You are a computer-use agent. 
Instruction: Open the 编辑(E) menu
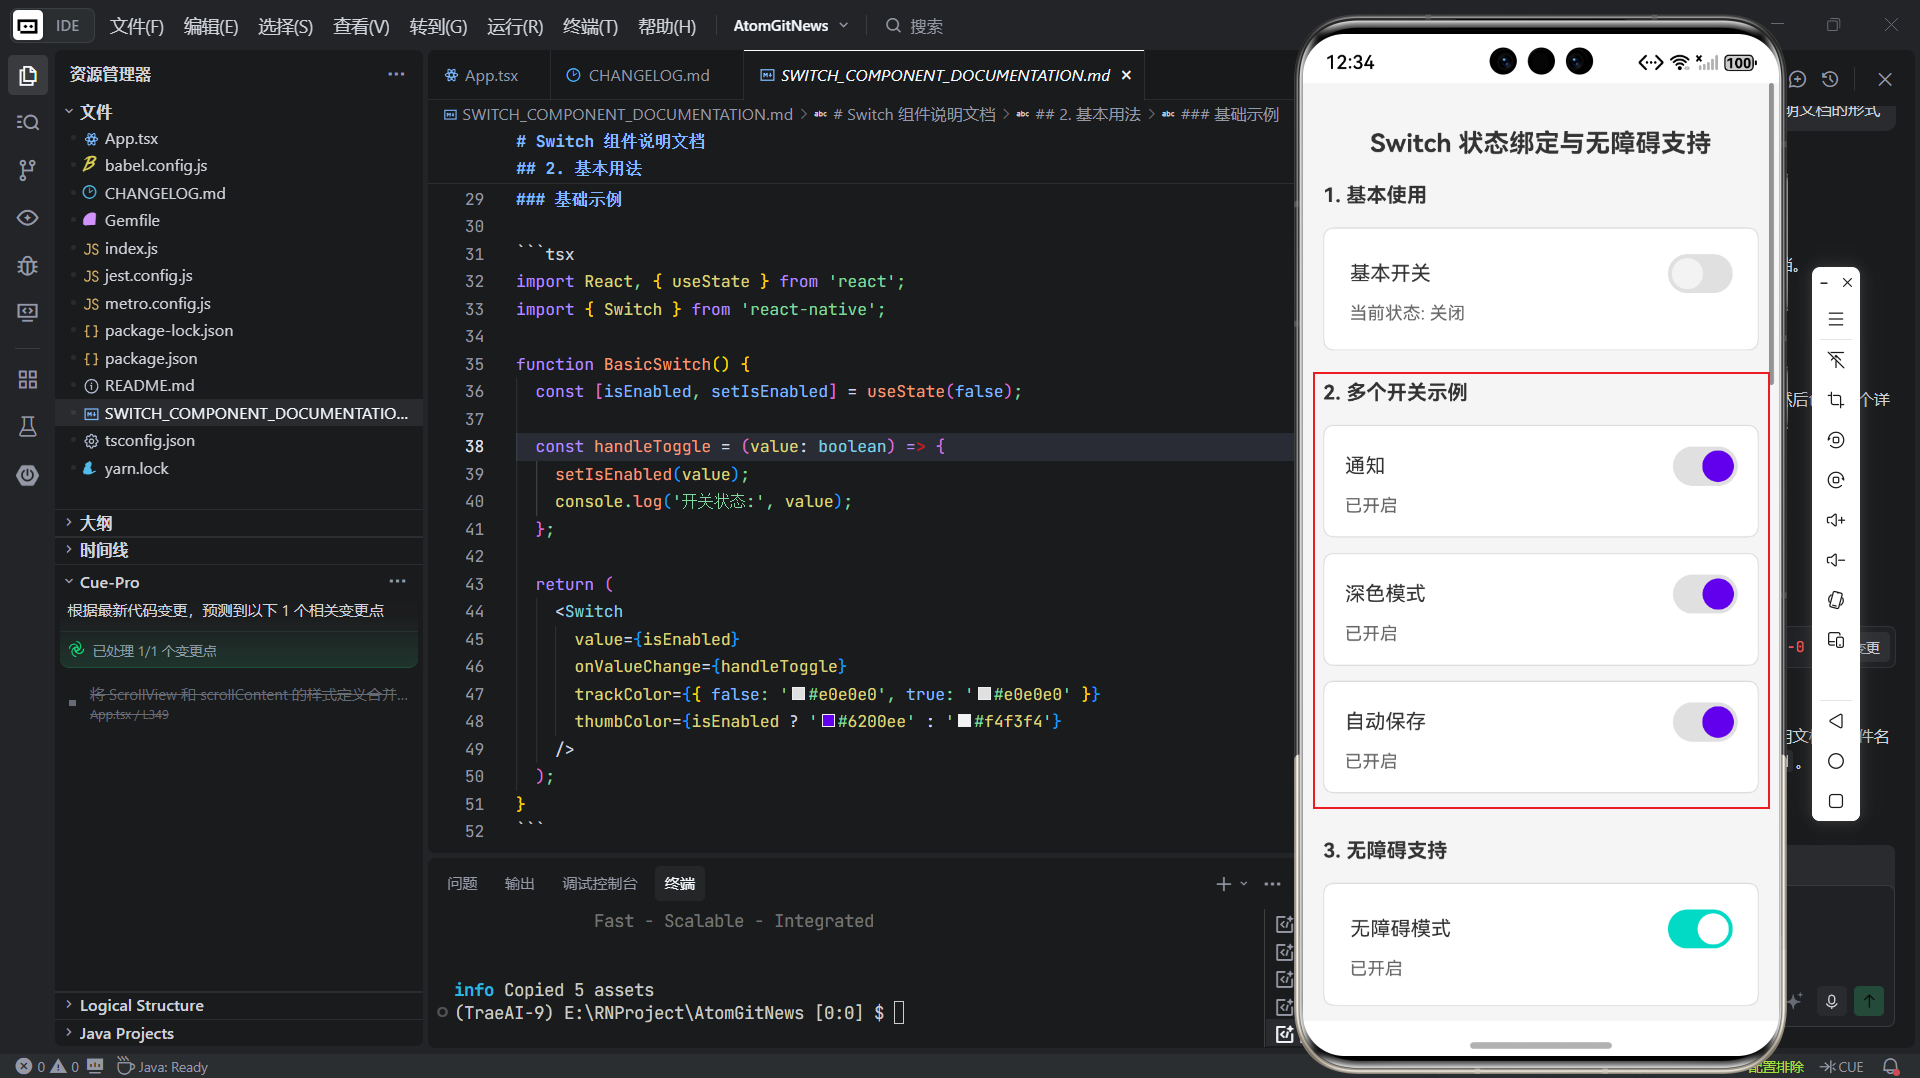(211, 26)
